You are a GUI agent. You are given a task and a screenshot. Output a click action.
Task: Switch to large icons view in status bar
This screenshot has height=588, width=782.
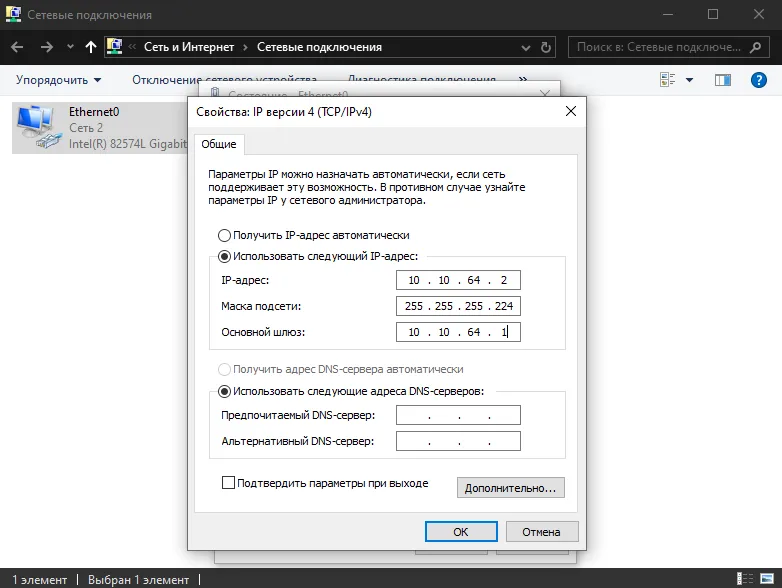[767, 579]
